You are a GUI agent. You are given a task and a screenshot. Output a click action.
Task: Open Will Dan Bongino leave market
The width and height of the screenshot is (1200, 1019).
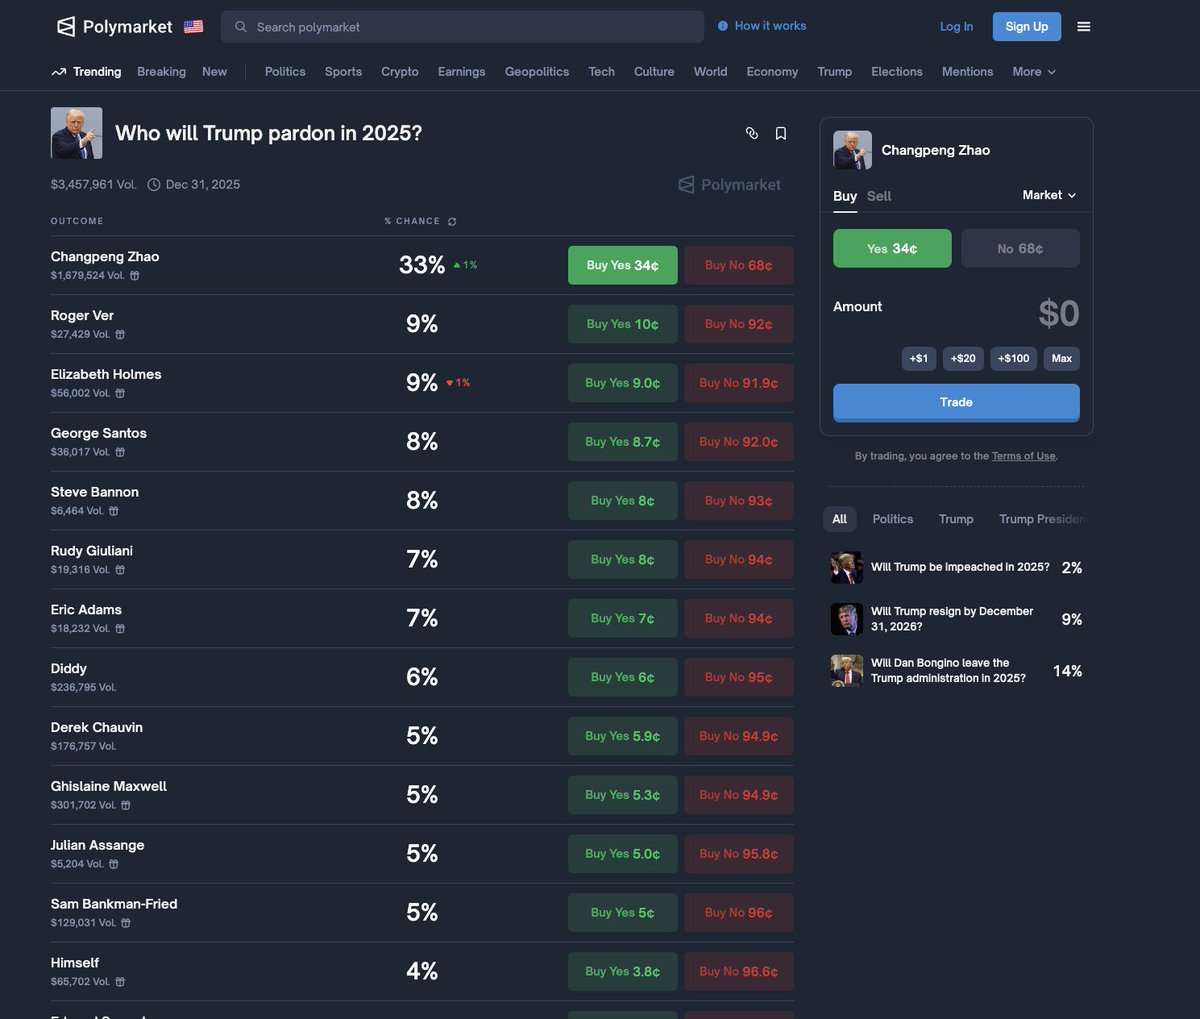[957, 670]
